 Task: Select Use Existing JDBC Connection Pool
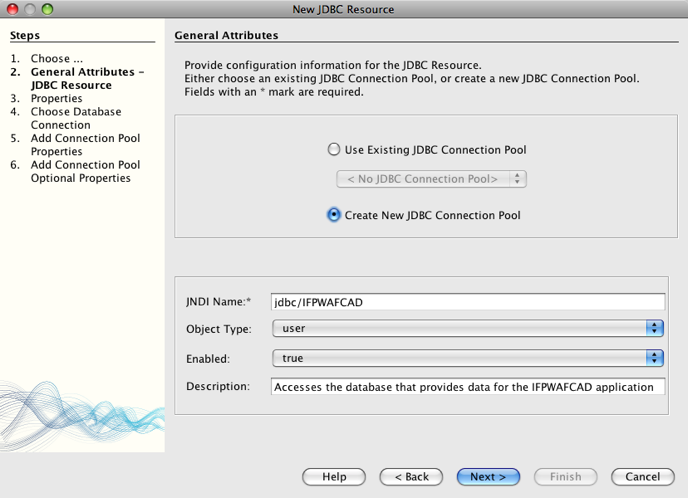334,150
